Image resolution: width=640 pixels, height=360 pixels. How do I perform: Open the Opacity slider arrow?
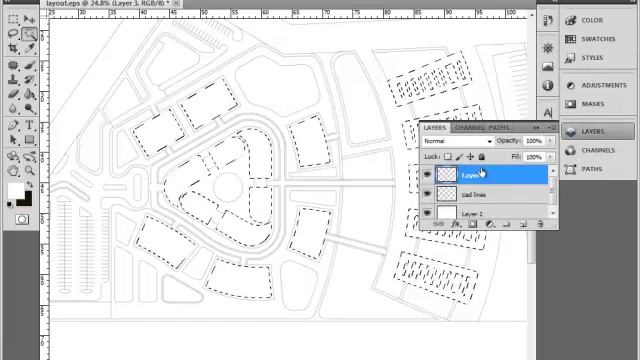[x=550, y=141]
